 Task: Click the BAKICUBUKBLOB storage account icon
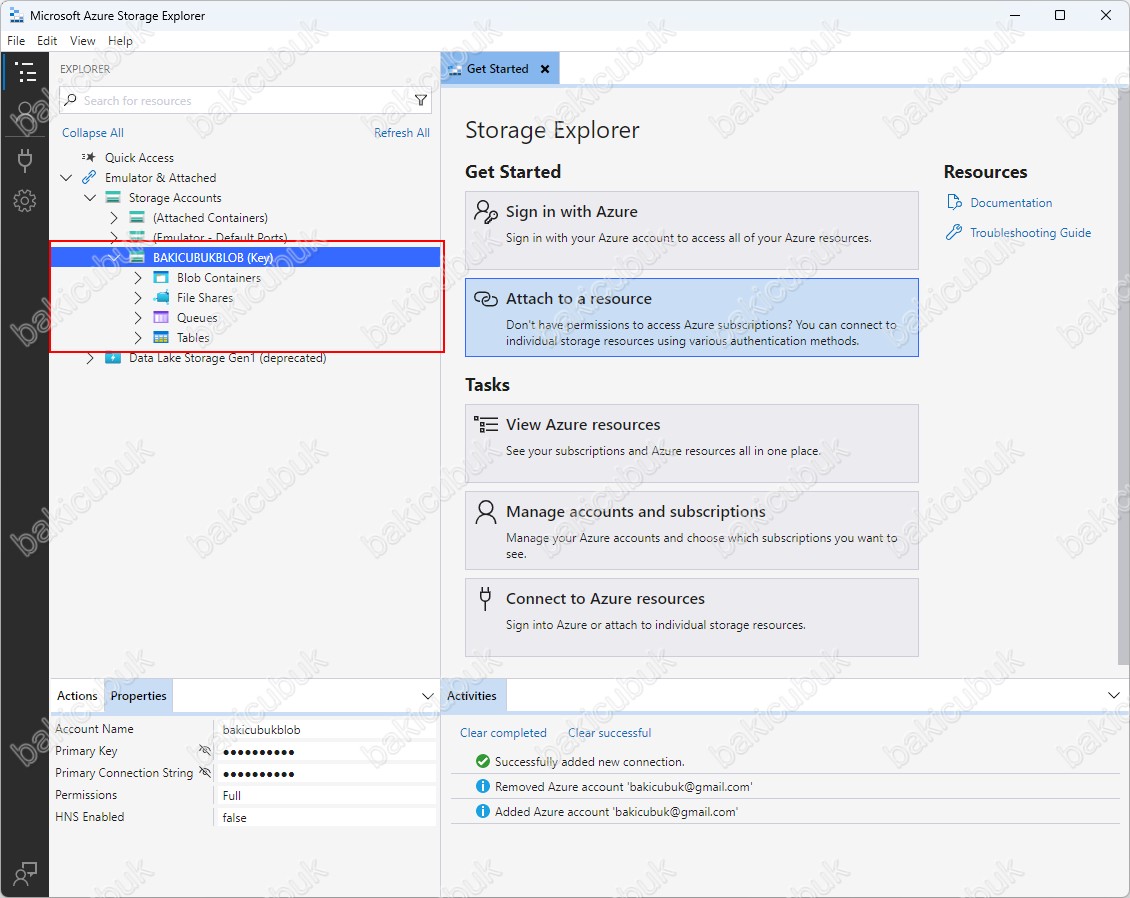pos(137,257)
